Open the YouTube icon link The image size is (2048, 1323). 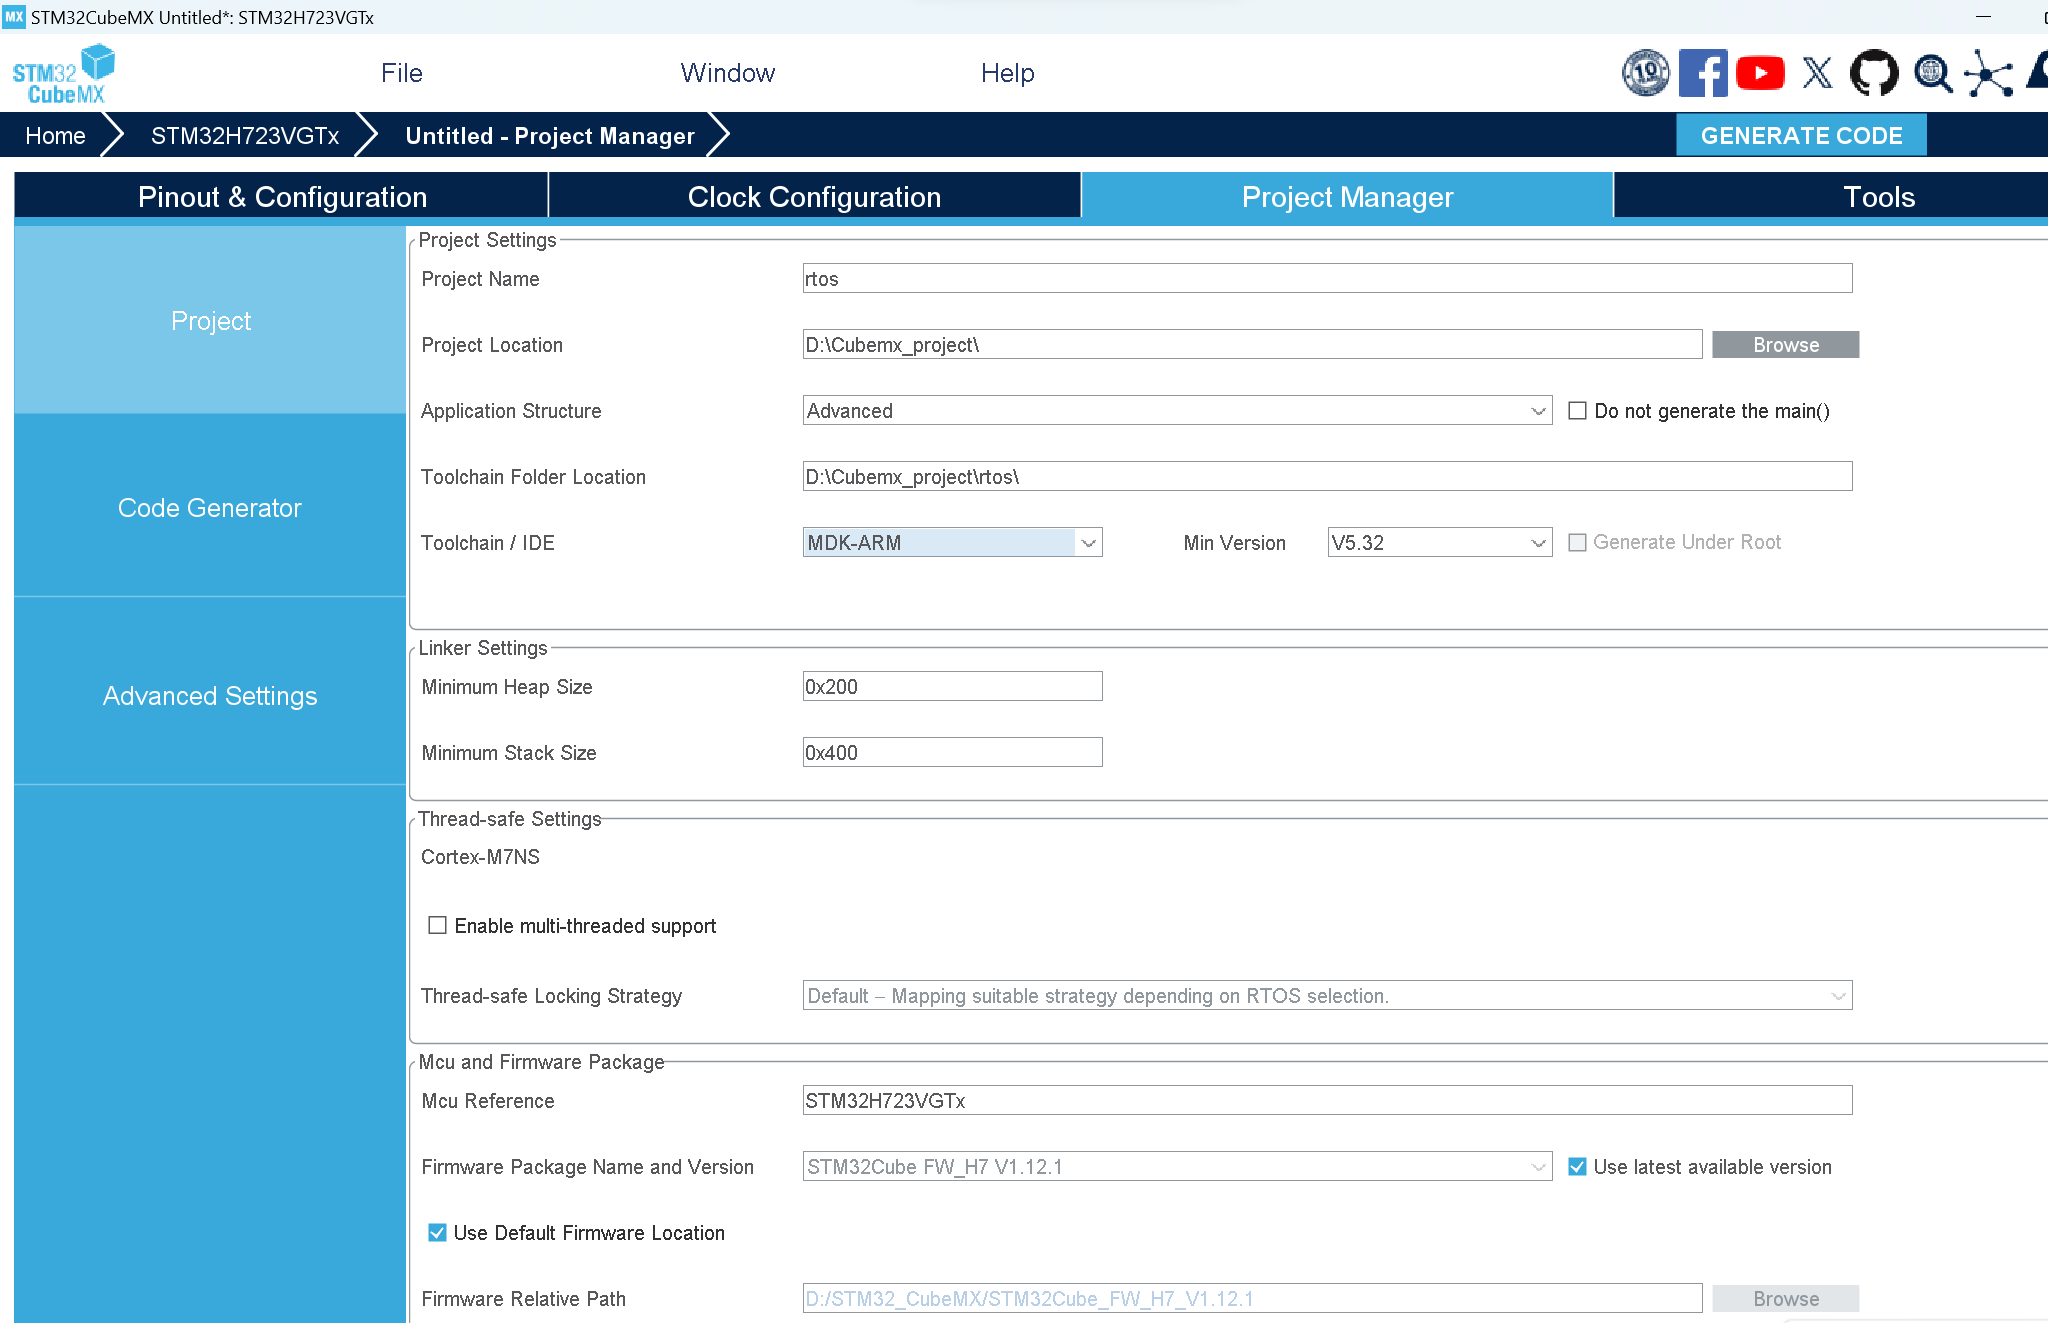tap(1760, 73)
